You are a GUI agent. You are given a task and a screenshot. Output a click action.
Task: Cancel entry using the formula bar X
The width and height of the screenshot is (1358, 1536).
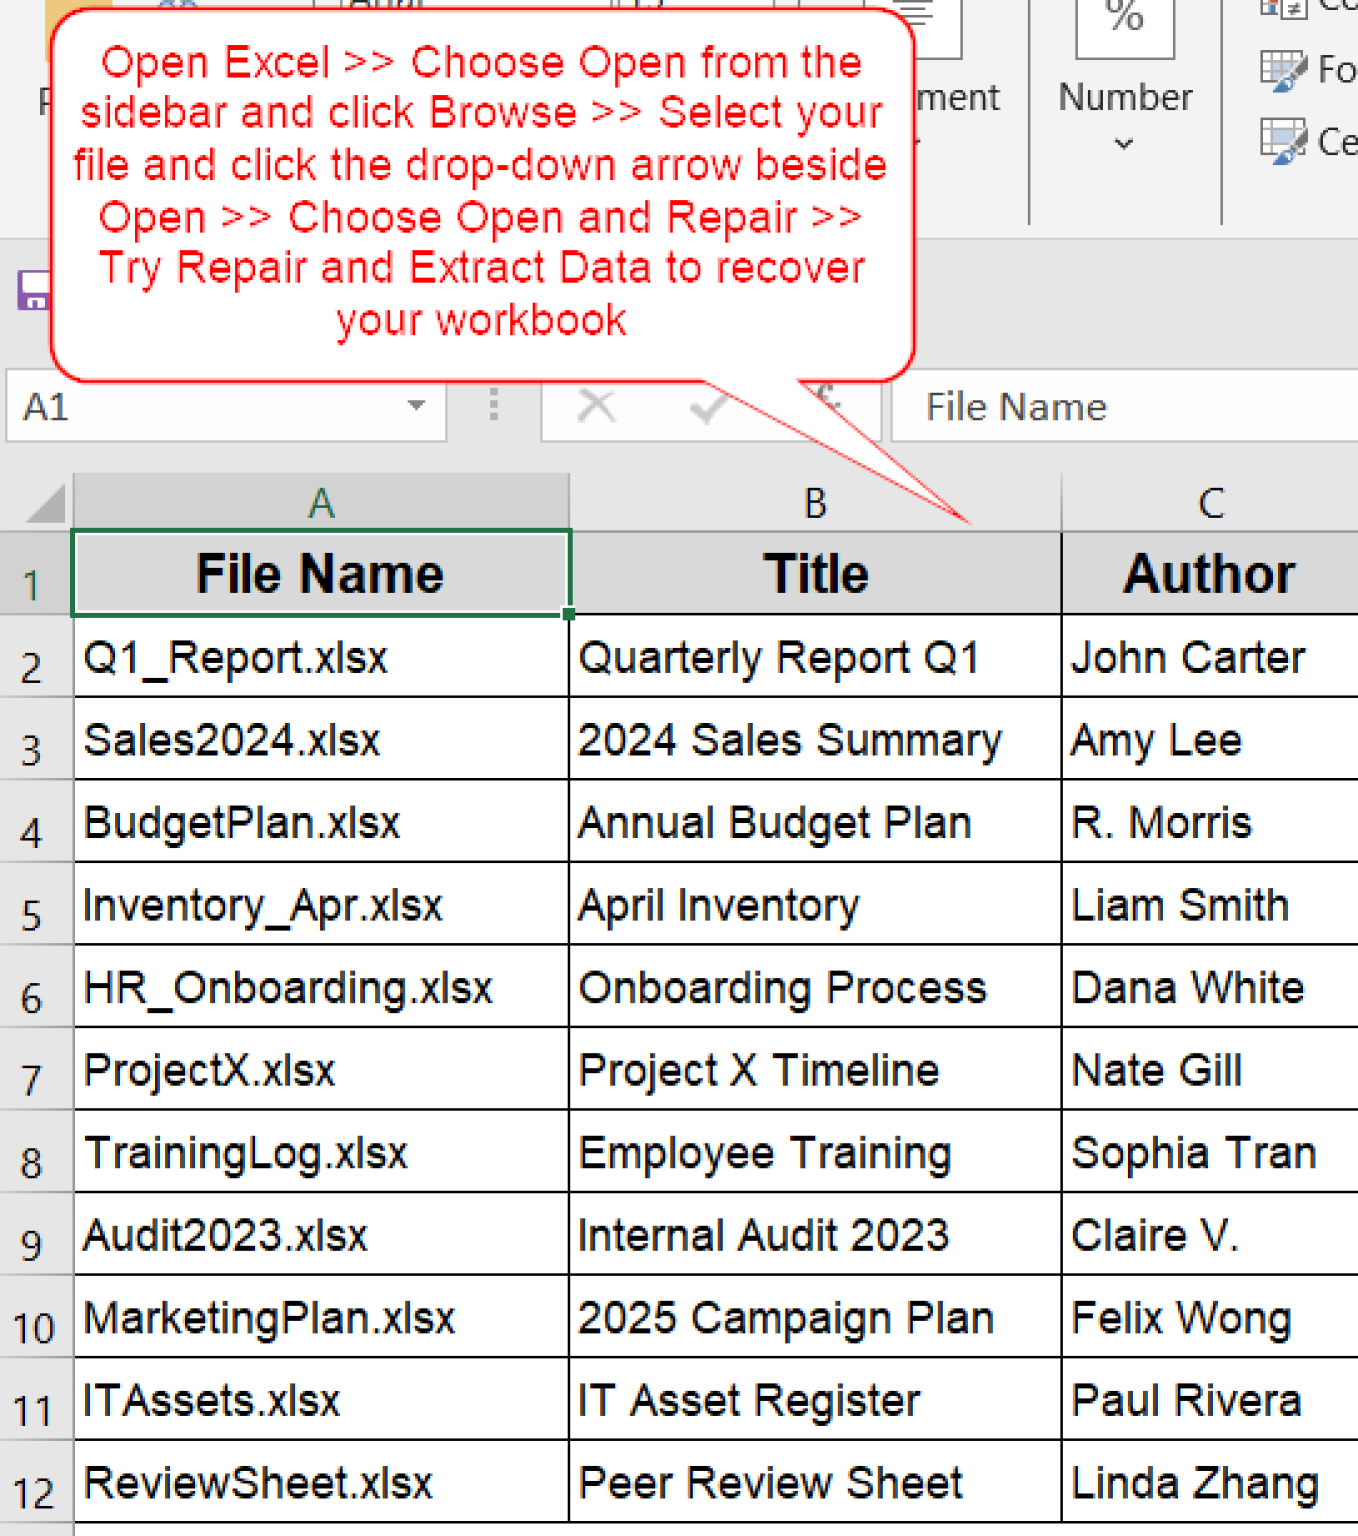point(597,406)
